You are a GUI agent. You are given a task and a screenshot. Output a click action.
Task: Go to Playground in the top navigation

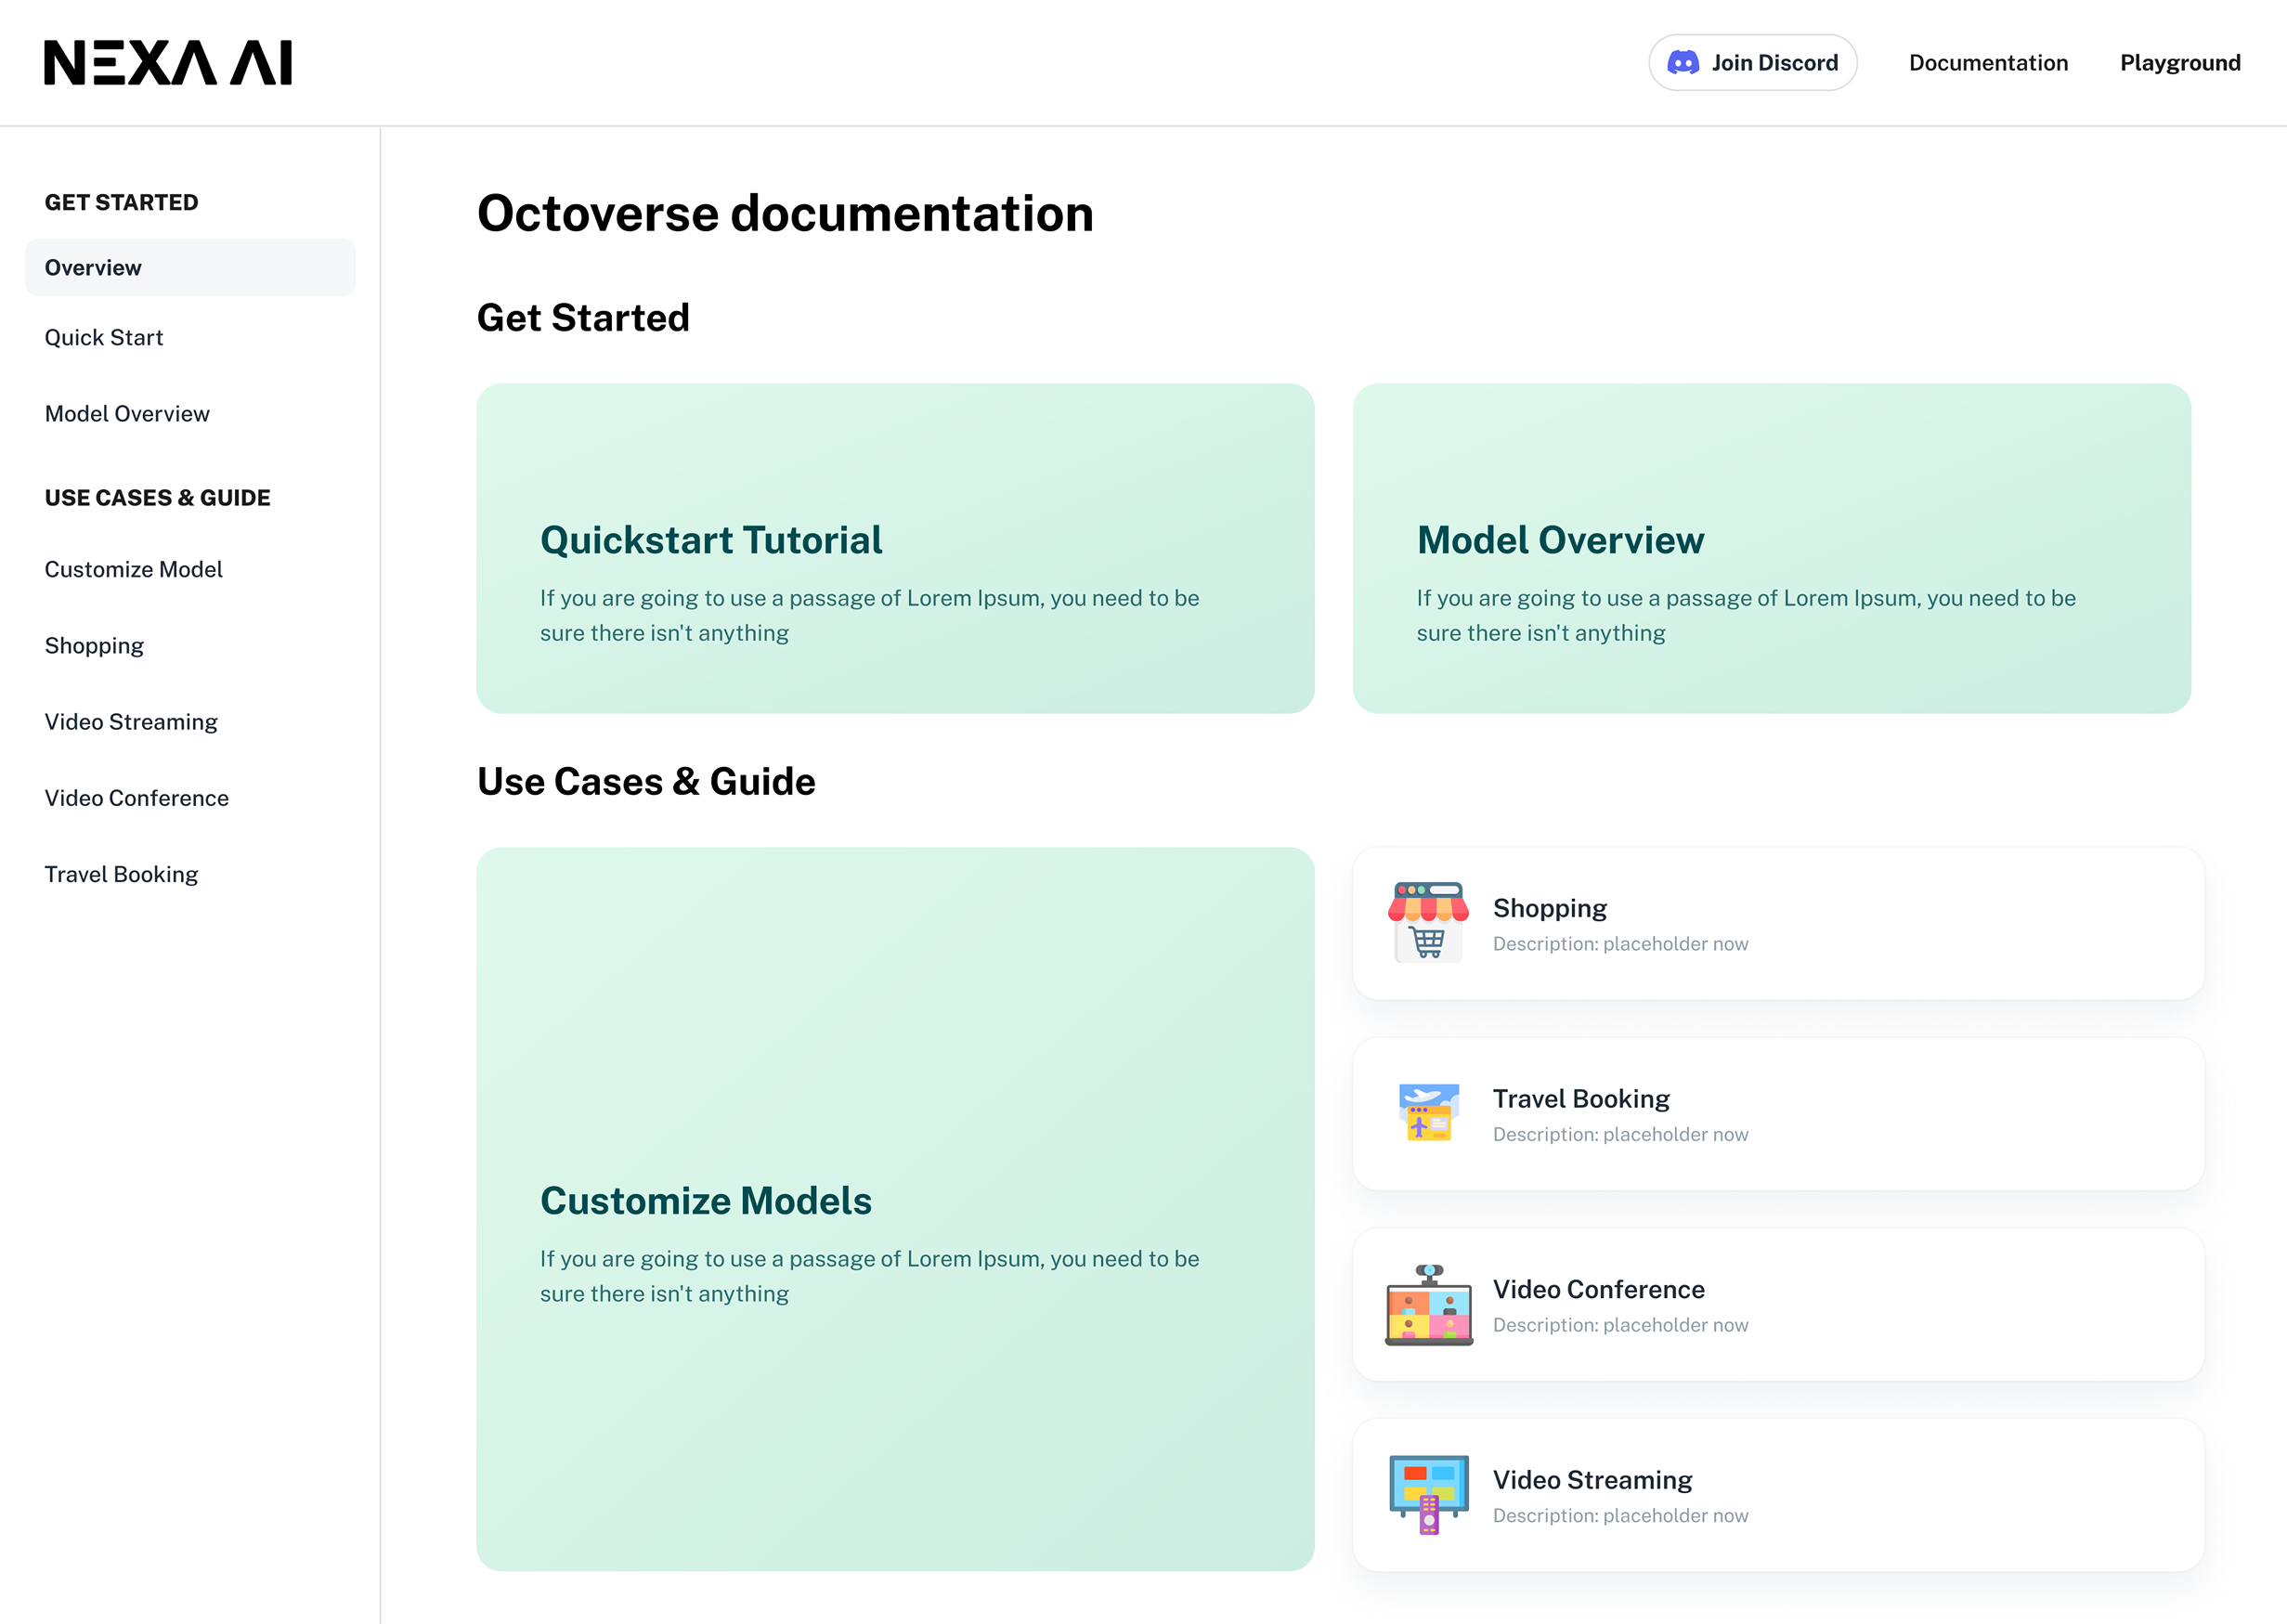coord(2180,63)
